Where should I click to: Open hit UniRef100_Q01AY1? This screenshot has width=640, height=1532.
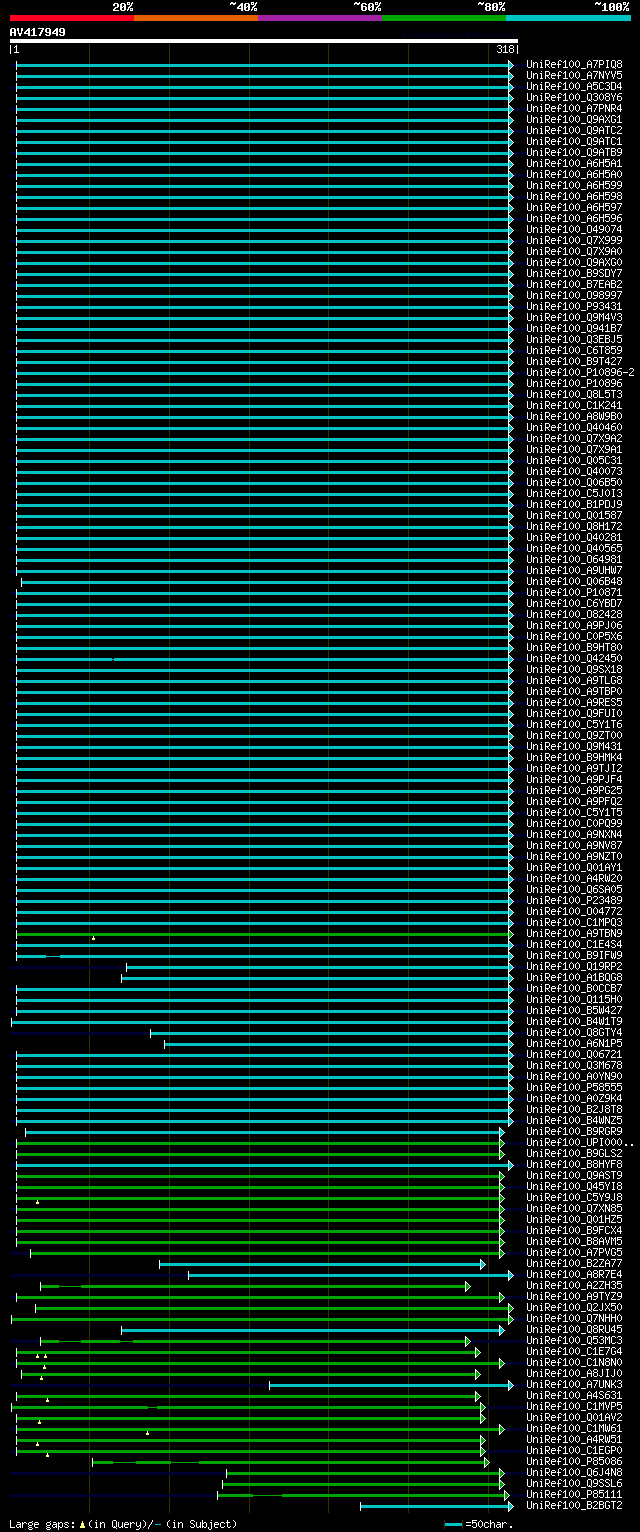pyautogui.click(x=574, y=867)
